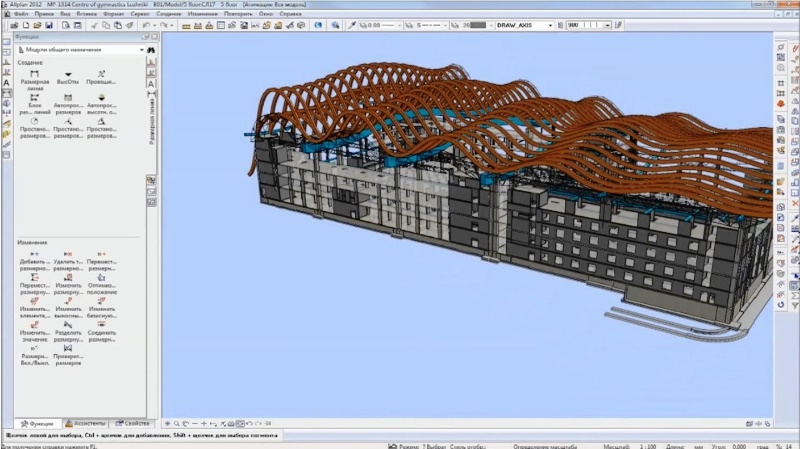Screen dimensions: 800x449
Task: Click the Redo arrow icon
Action: click(163, 25)
